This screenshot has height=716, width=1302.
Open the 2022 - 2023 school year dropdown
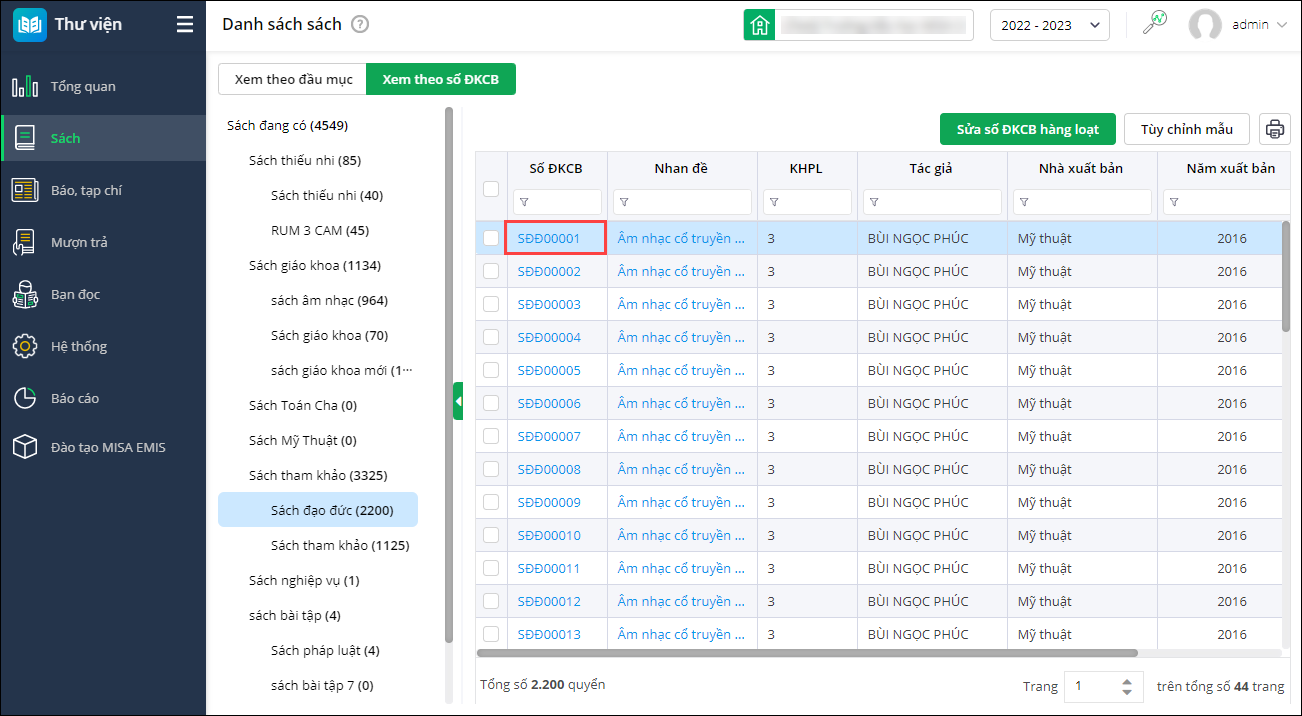click(x=1049, y=25)
